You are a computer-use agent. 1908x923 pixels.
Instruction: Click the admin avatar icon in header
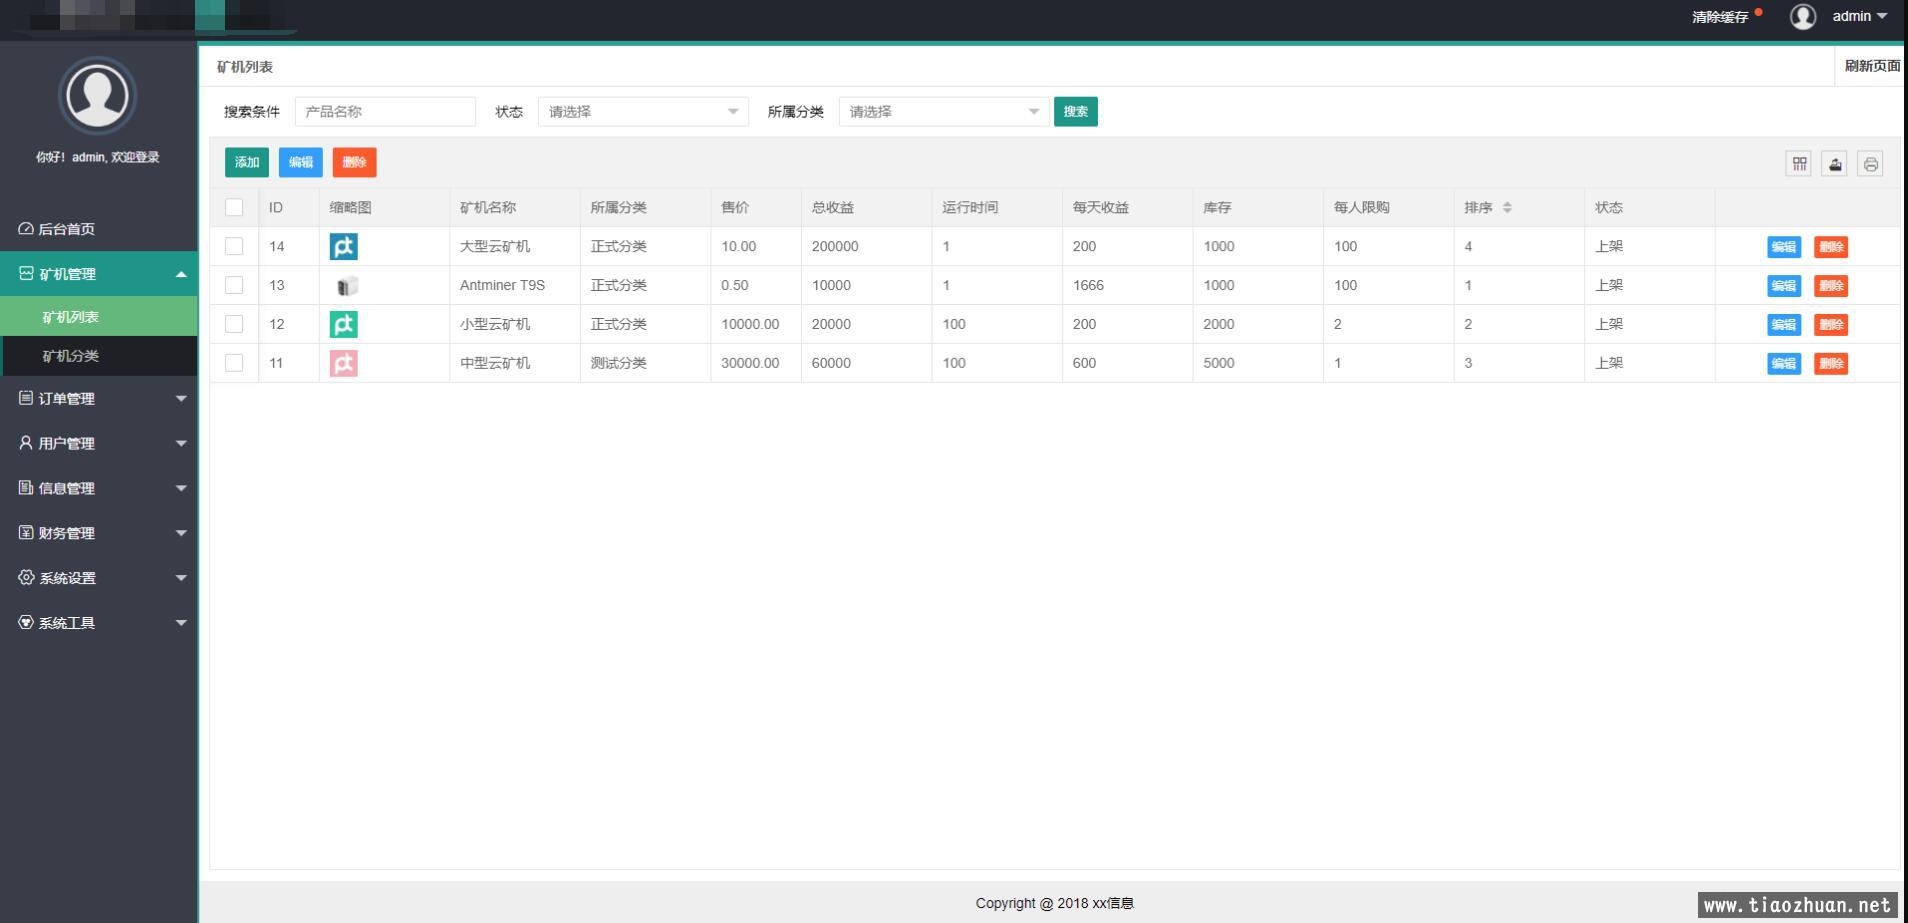point(1803,17)
